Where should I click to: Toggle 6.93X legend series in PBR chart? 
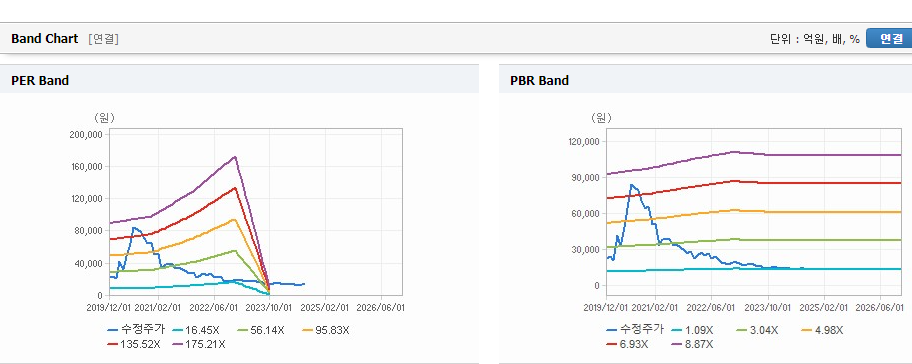pos(628,344)
